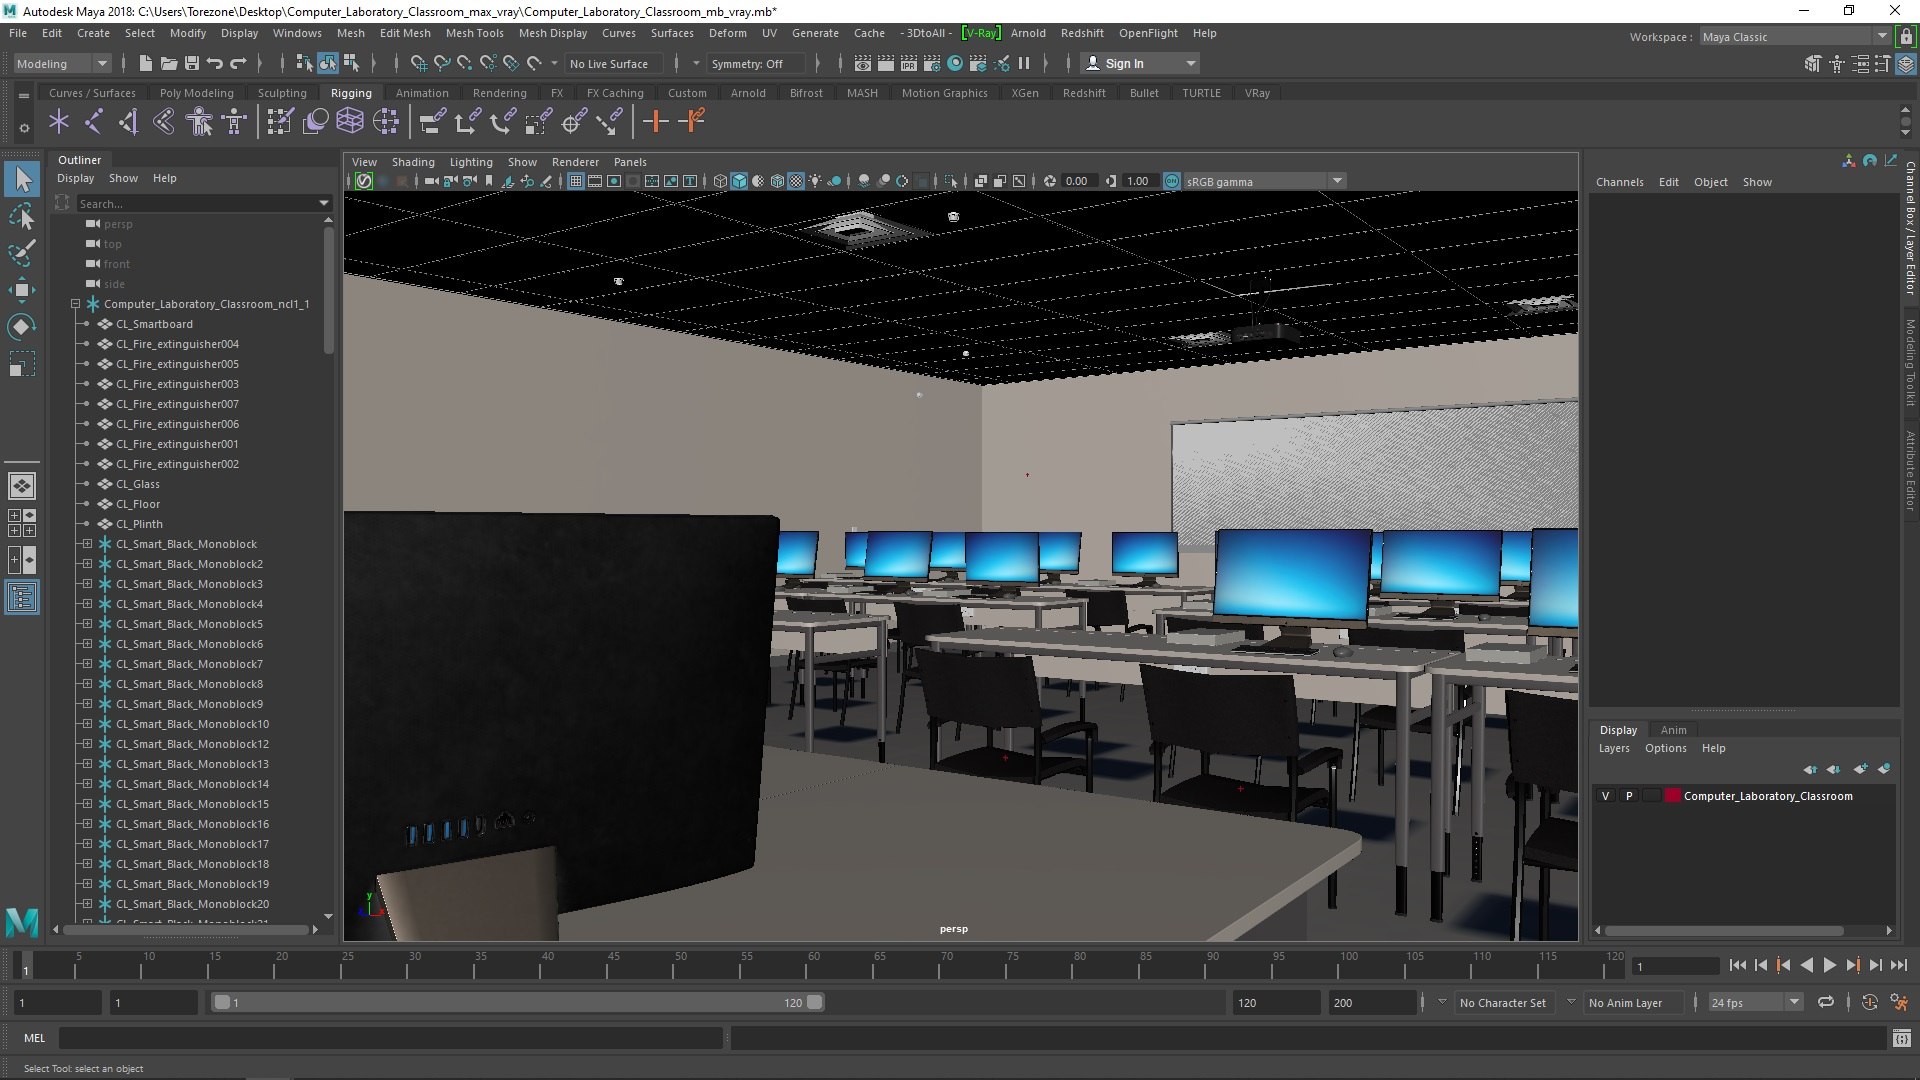Choose the Paint Selection tool
Screen dimensions: 1920x1080
[22, 252]
